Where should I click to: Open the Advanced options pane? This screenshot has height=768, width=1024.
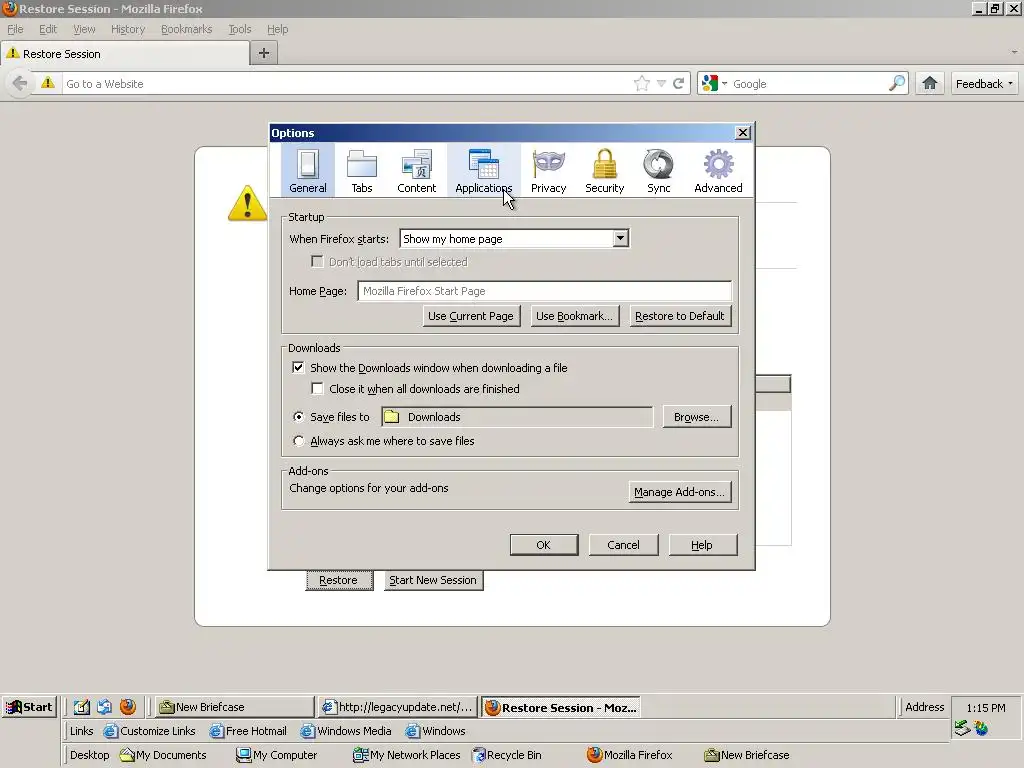pos(718,170)
